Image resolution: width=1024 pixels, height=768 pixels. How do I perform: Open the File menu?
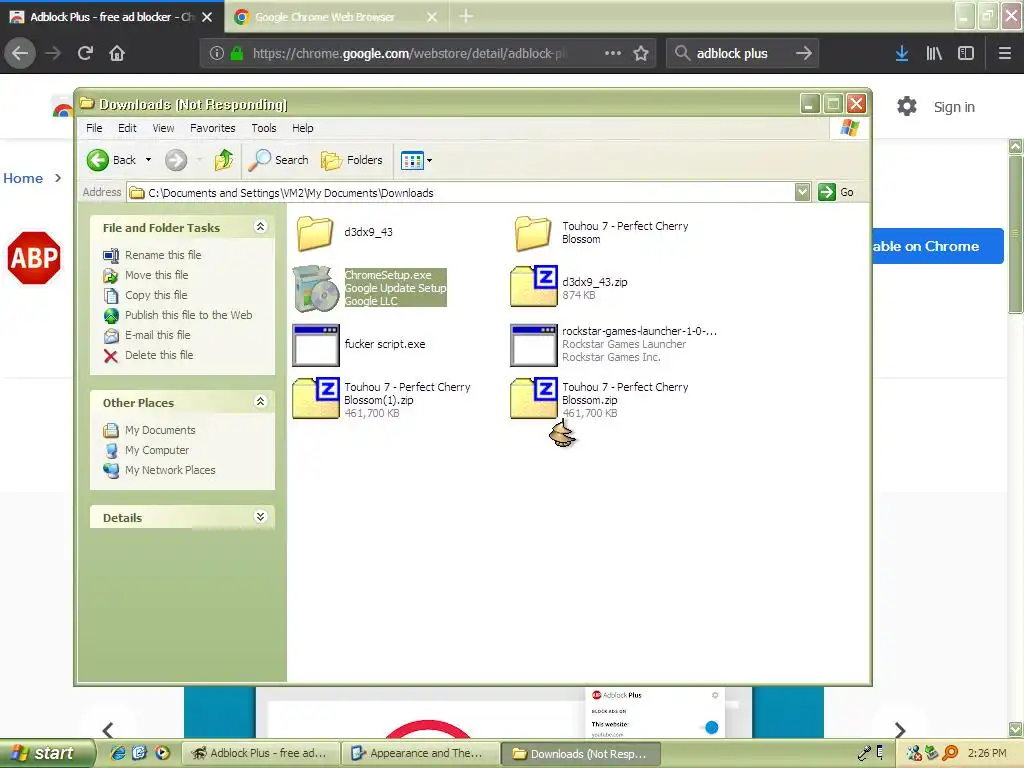tap(94, 128)
